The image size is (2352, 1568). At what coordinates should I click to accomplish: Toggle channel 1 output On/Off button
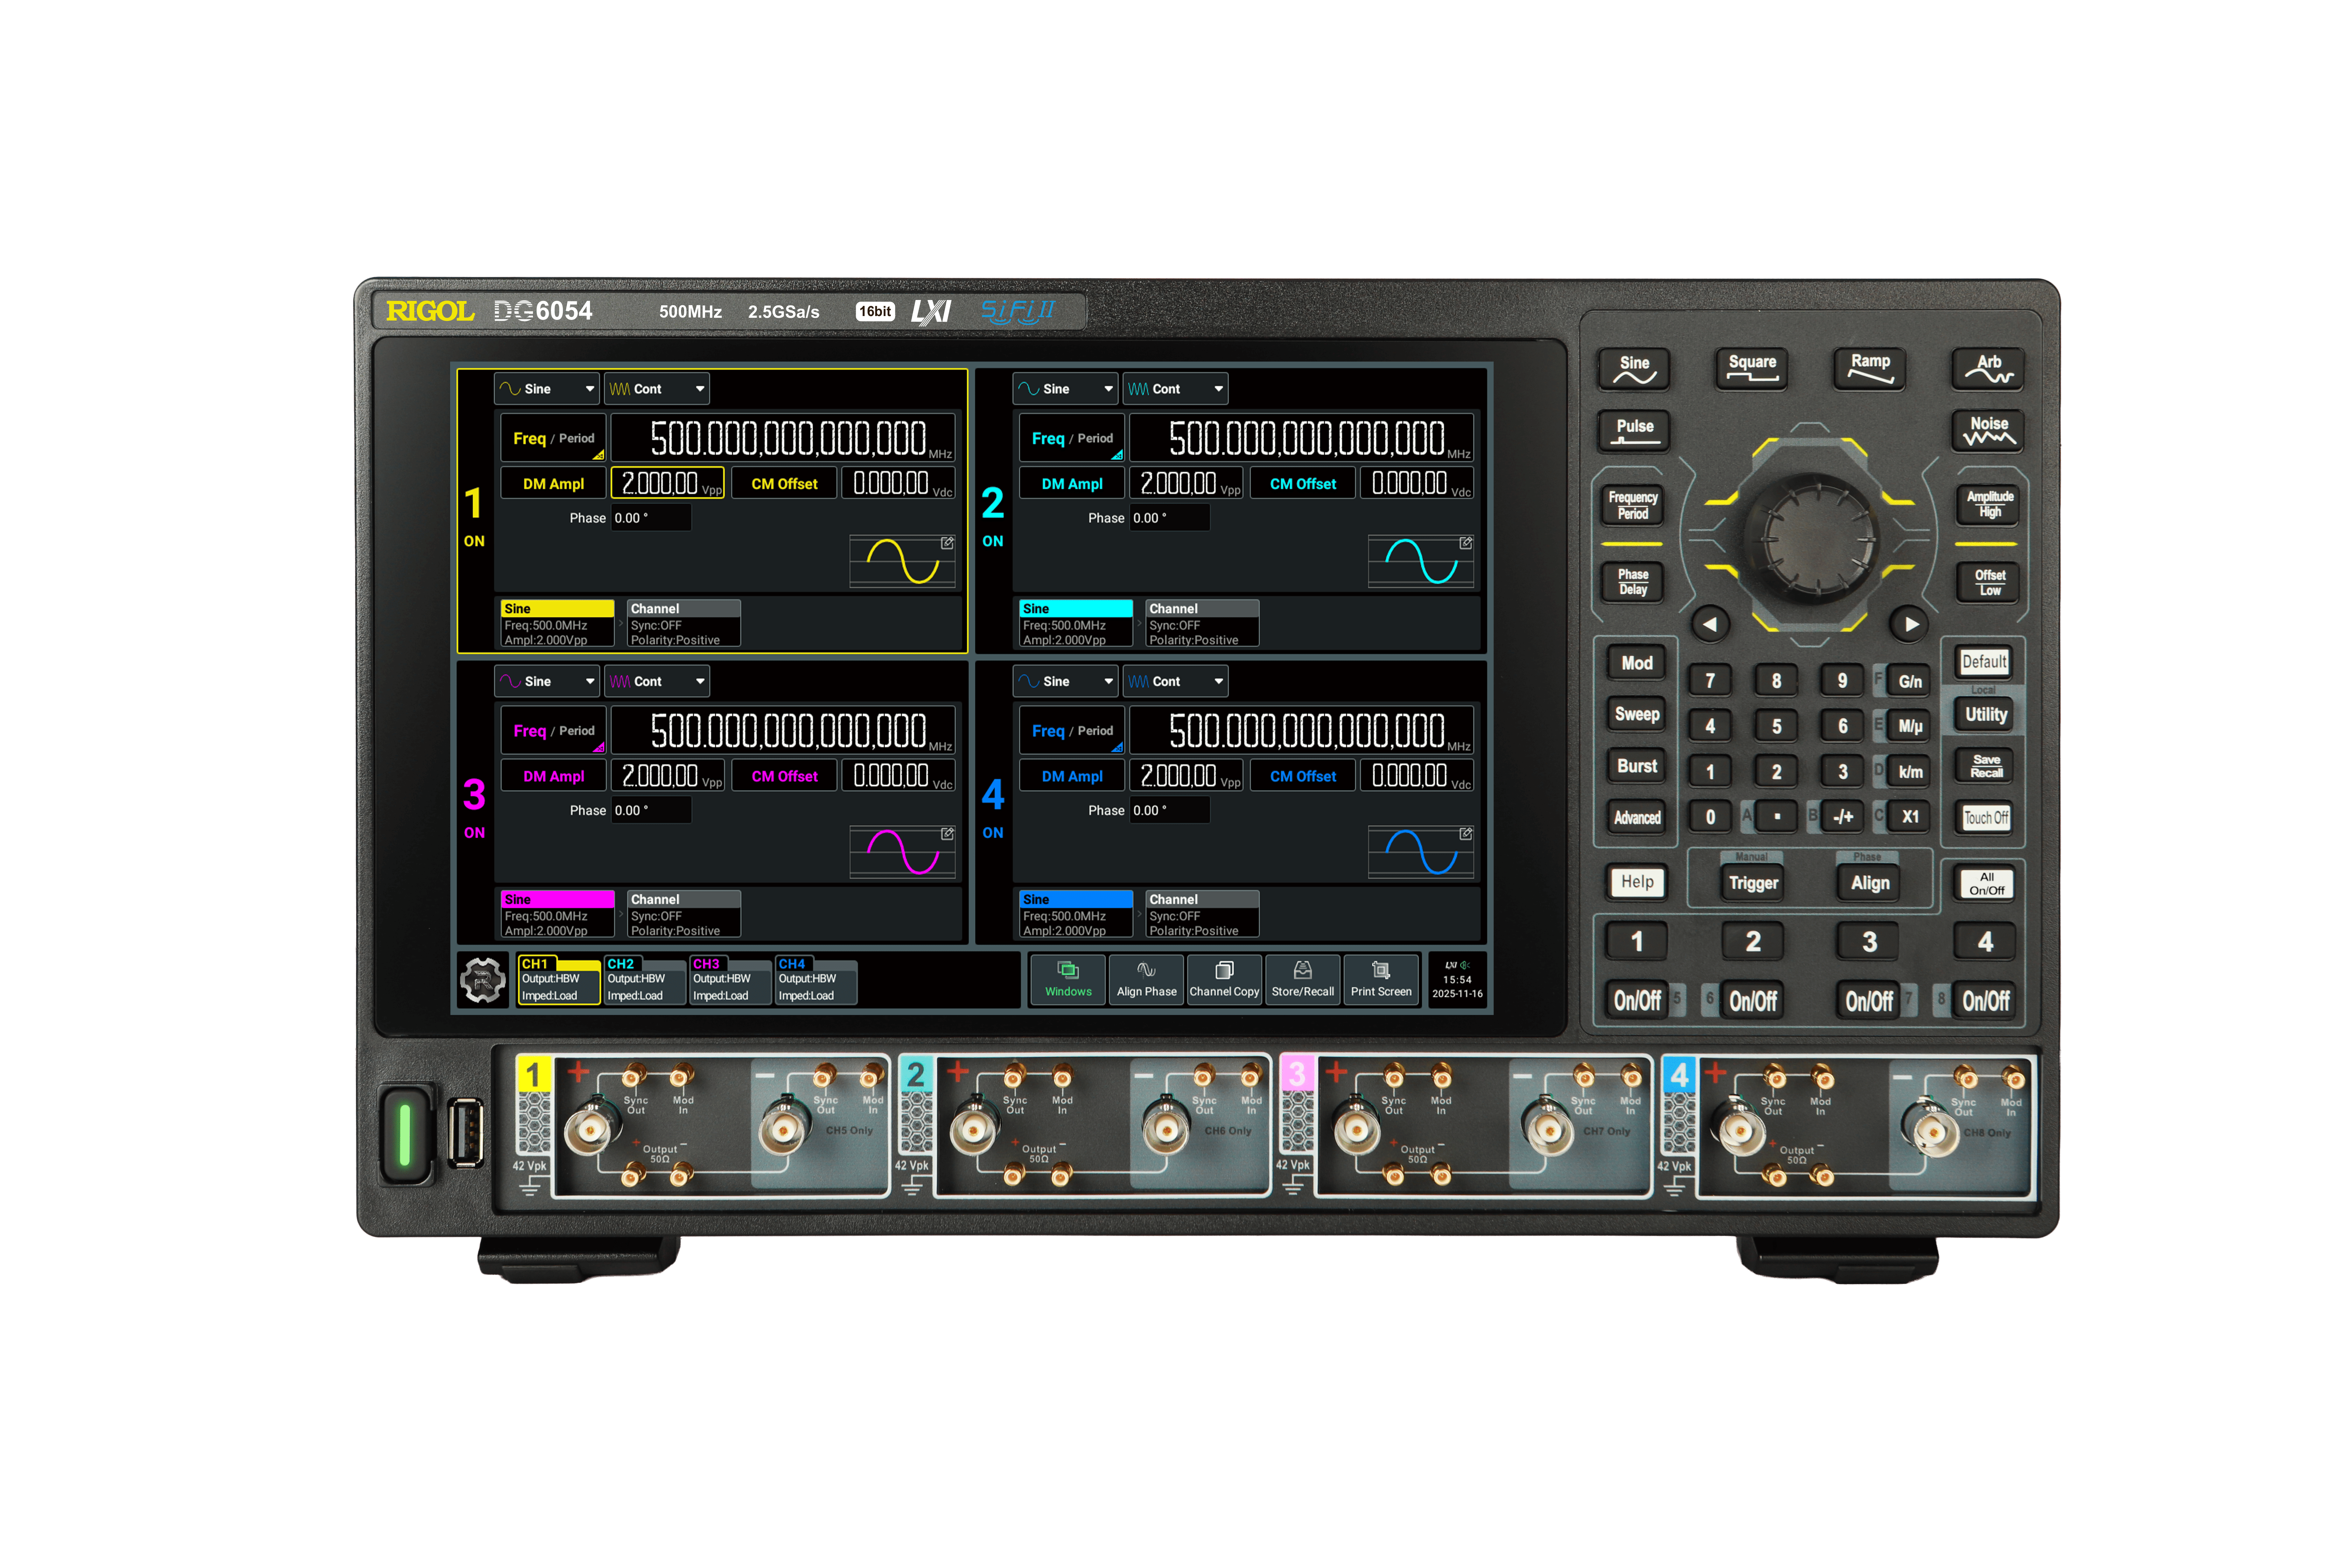(1637, 1000)
